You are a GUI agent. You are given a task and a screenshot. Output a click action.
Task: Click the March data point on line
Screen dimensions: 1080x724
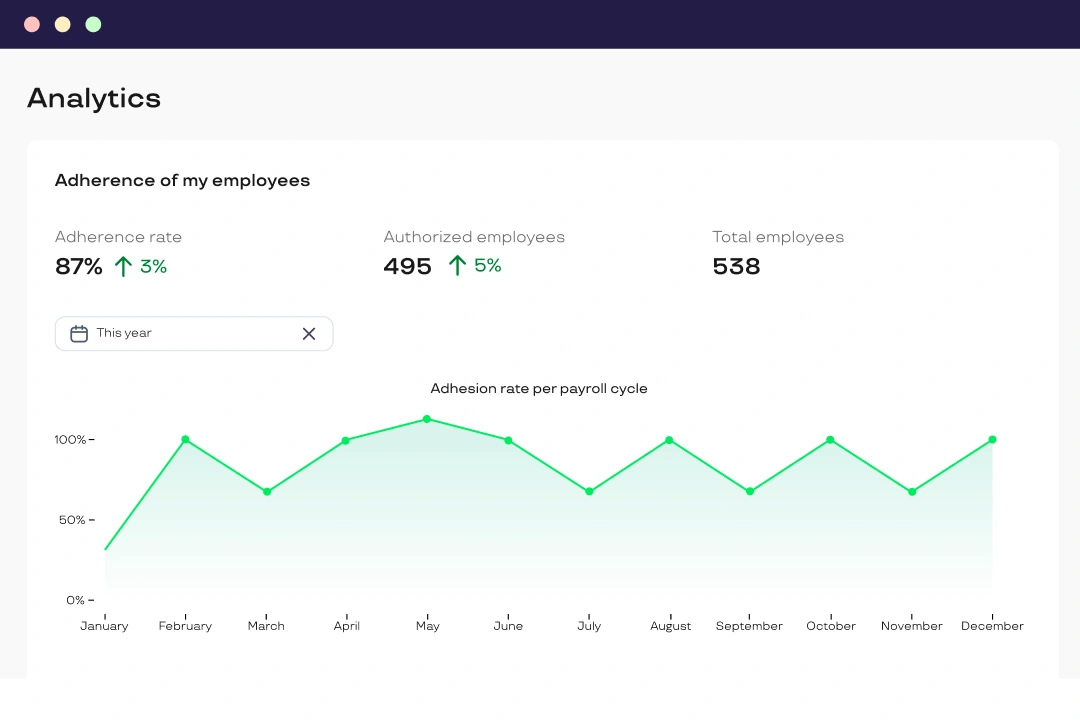(x=267, y=492)
